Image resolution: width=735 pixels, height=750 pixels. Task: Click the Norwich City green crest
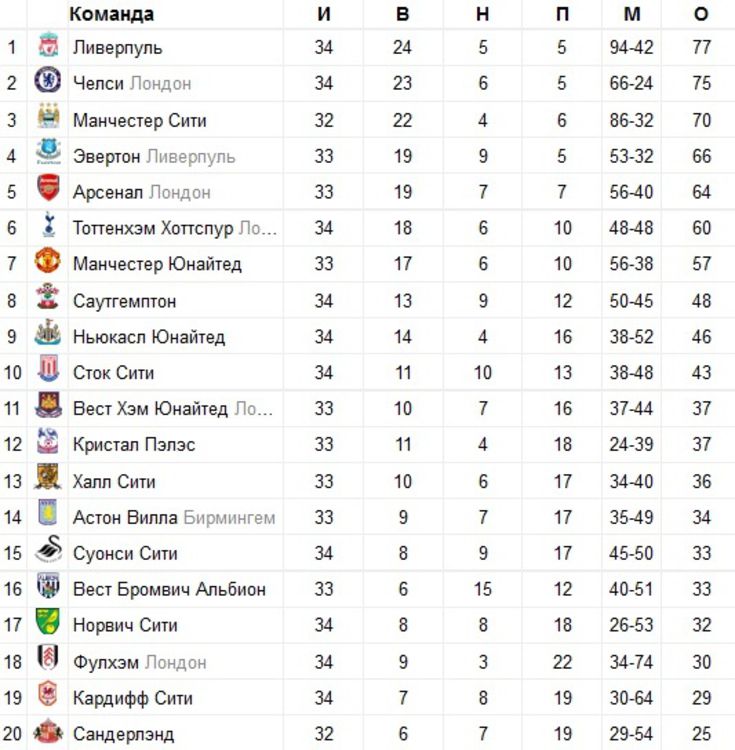pos(48,621)
